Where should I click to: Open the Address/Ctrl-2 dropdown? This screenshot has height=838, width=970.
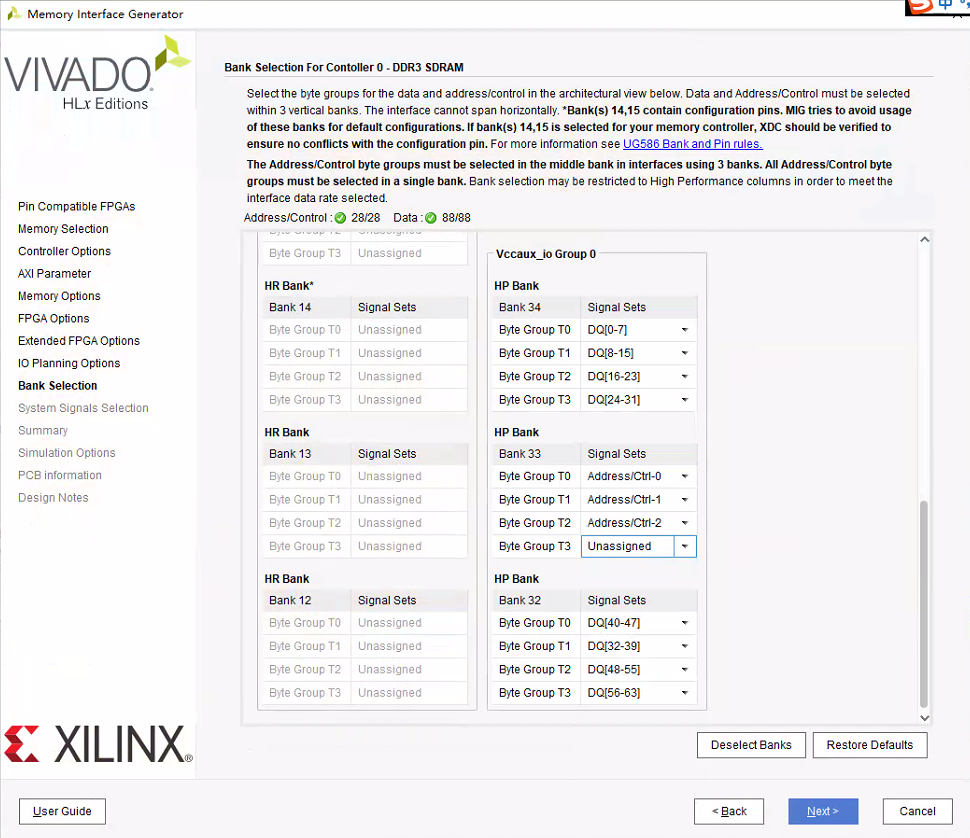point(683,522)
